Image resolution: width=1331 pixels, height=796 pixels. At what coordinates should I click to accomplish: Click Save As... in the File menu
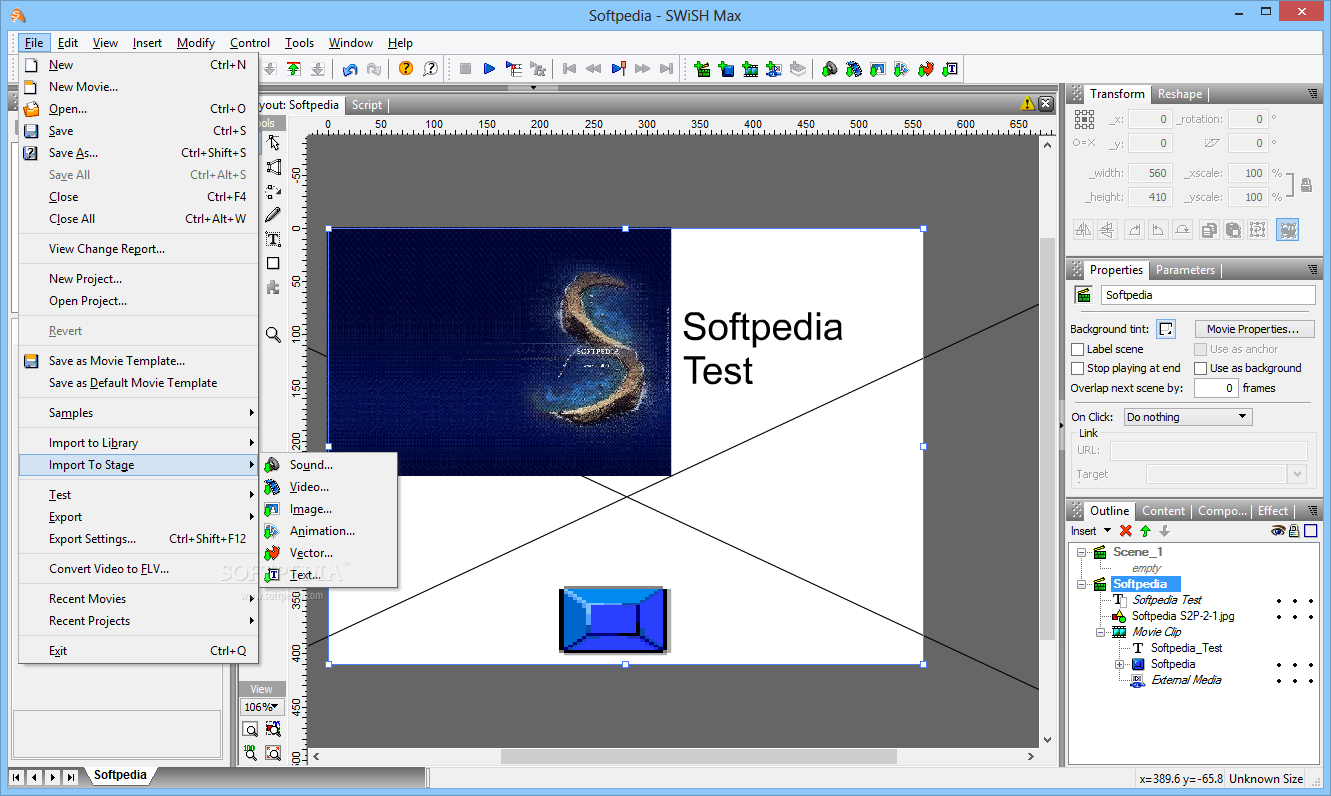point(138,153)
